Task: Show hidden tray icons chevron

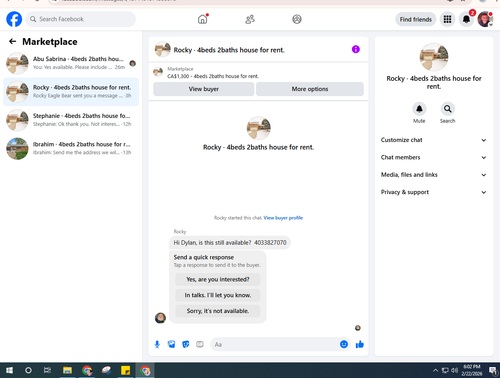Action: (x=435, y=370)
